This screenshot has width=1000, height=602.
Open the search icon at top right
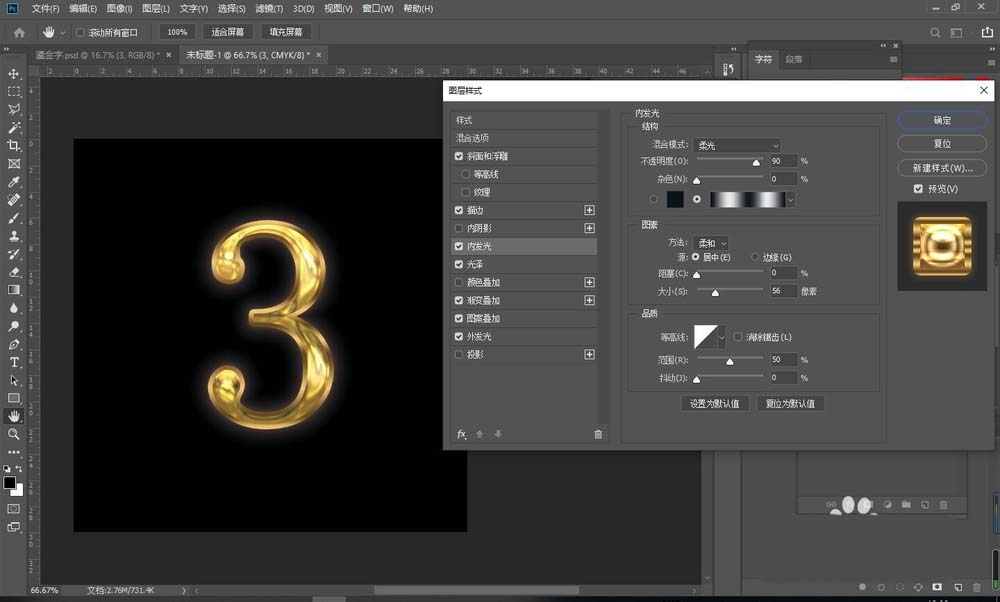(935, 33)
